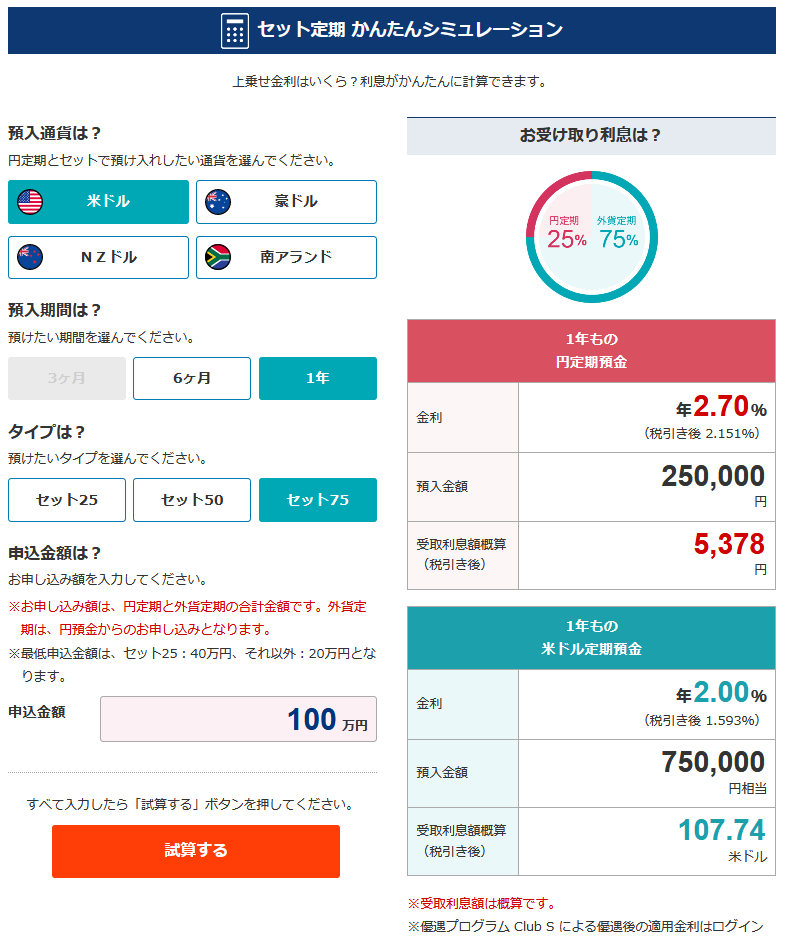Click the Australian flag icon
The width and height of the screenshot is (786, 940).
click(218, 202)
